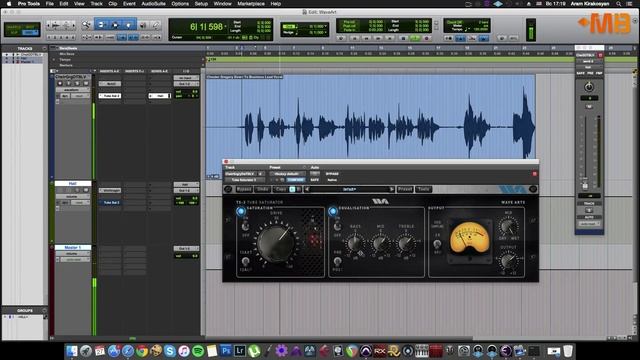Open Spotify from the dock
Viewport: 640px width, 360px height.
coord(198,351)
